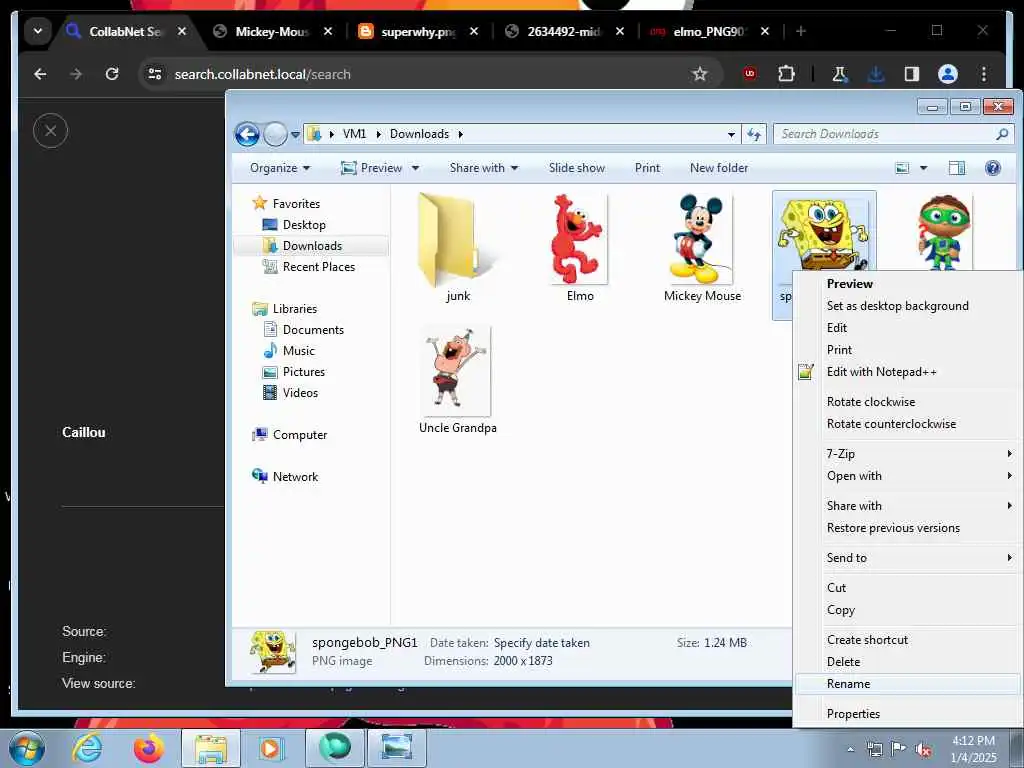Image resolution: width=1024 pixels, height=768 pixels.
Task: Select Computer in navigation pane
Action: coord(300,435)
